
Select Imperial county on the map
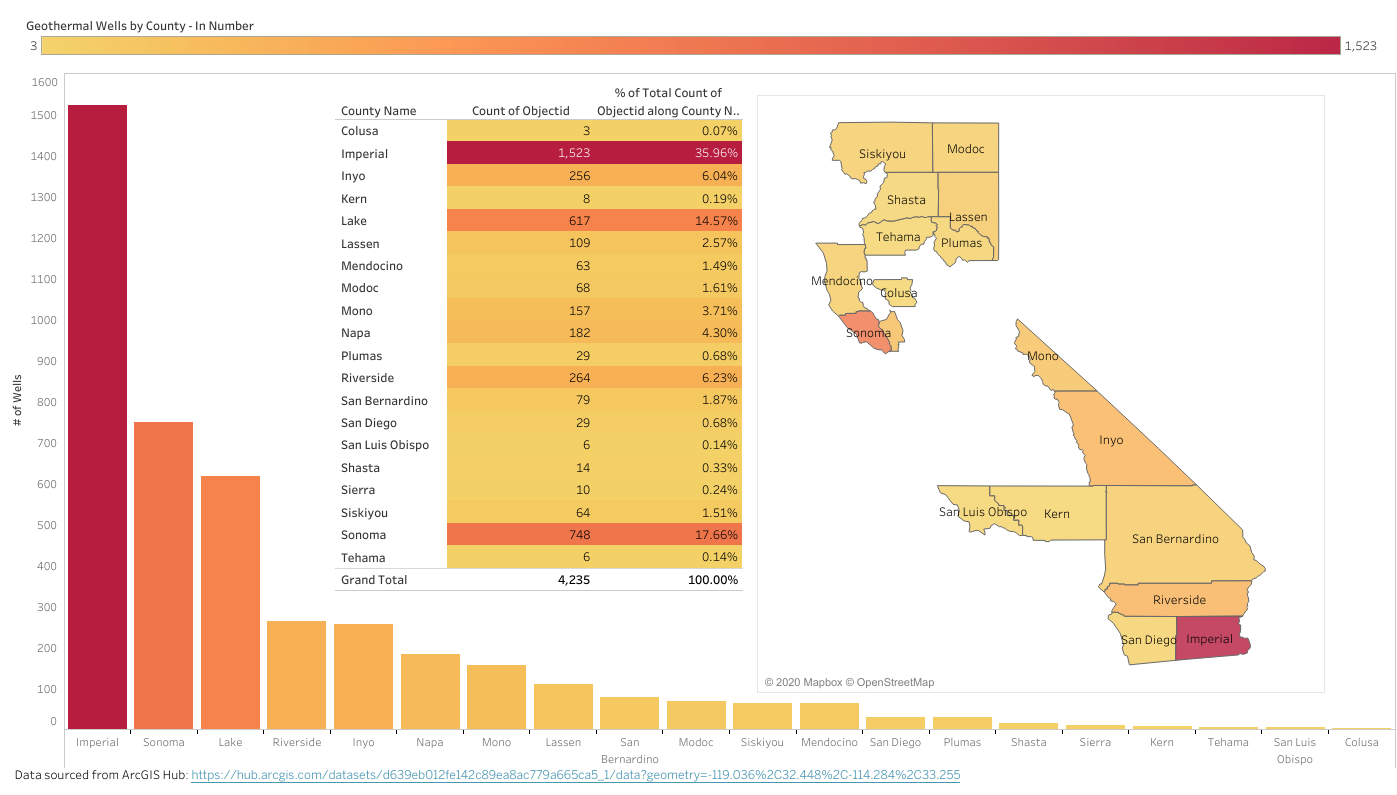click(1210, 639)
